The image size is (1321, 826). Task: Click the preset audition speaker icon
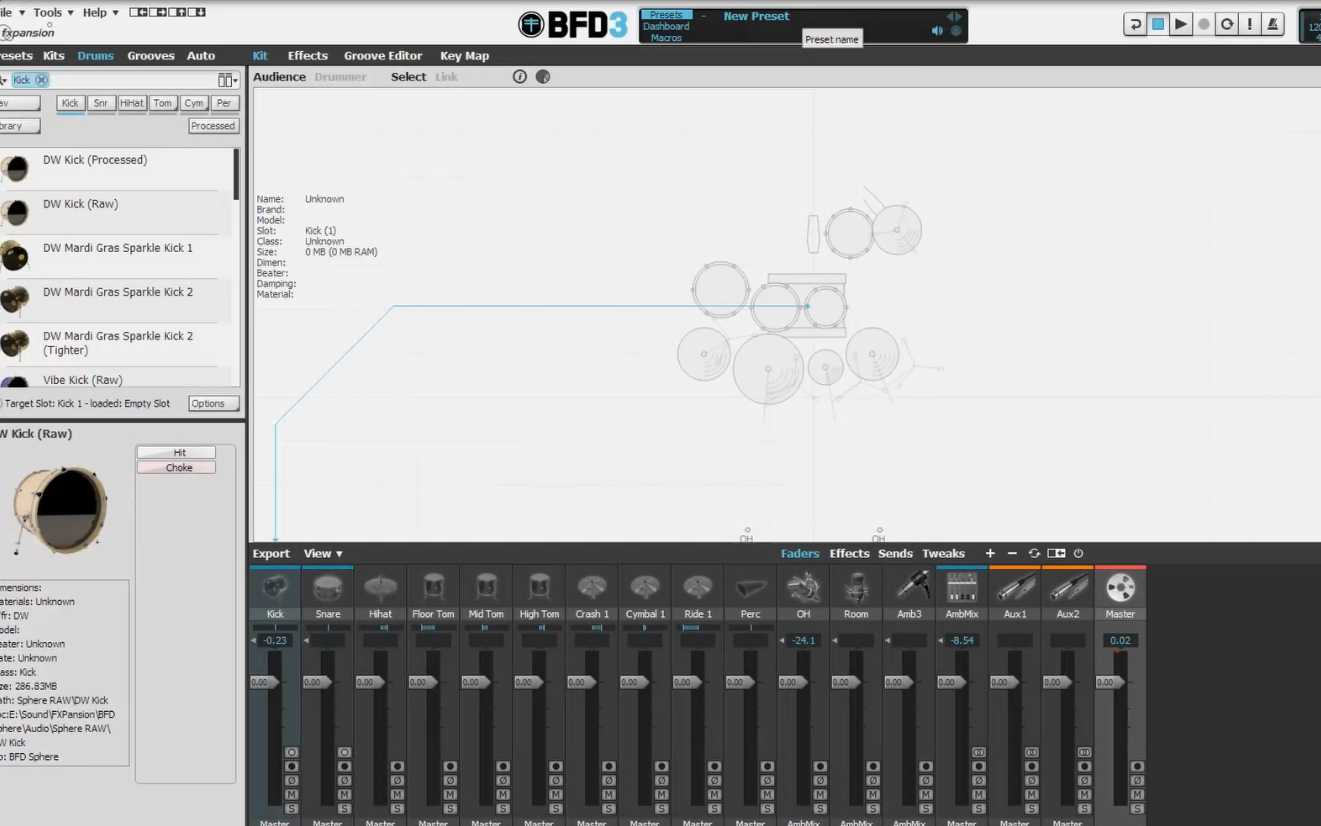pyautogui.click(x=937, y=31)
